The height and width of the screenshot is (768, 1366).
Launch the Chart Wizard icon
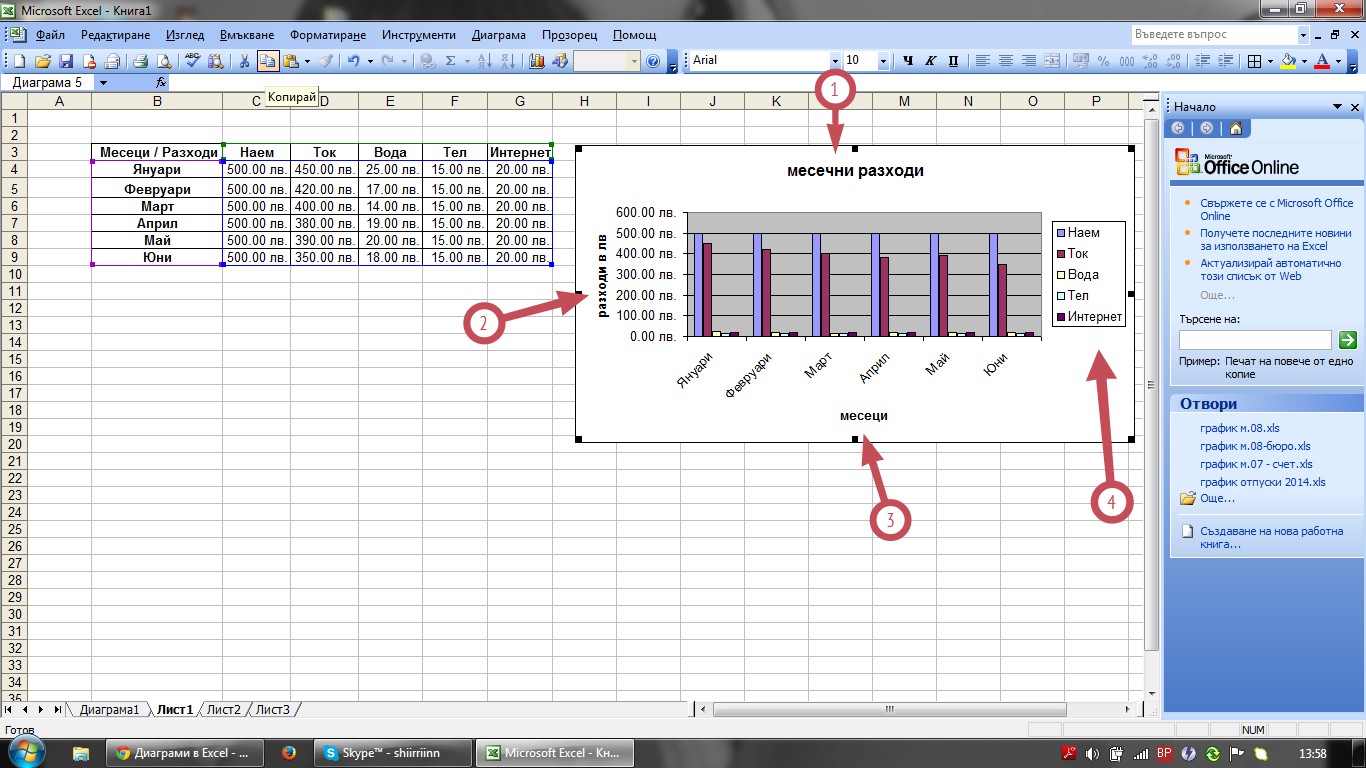[537, 61]
